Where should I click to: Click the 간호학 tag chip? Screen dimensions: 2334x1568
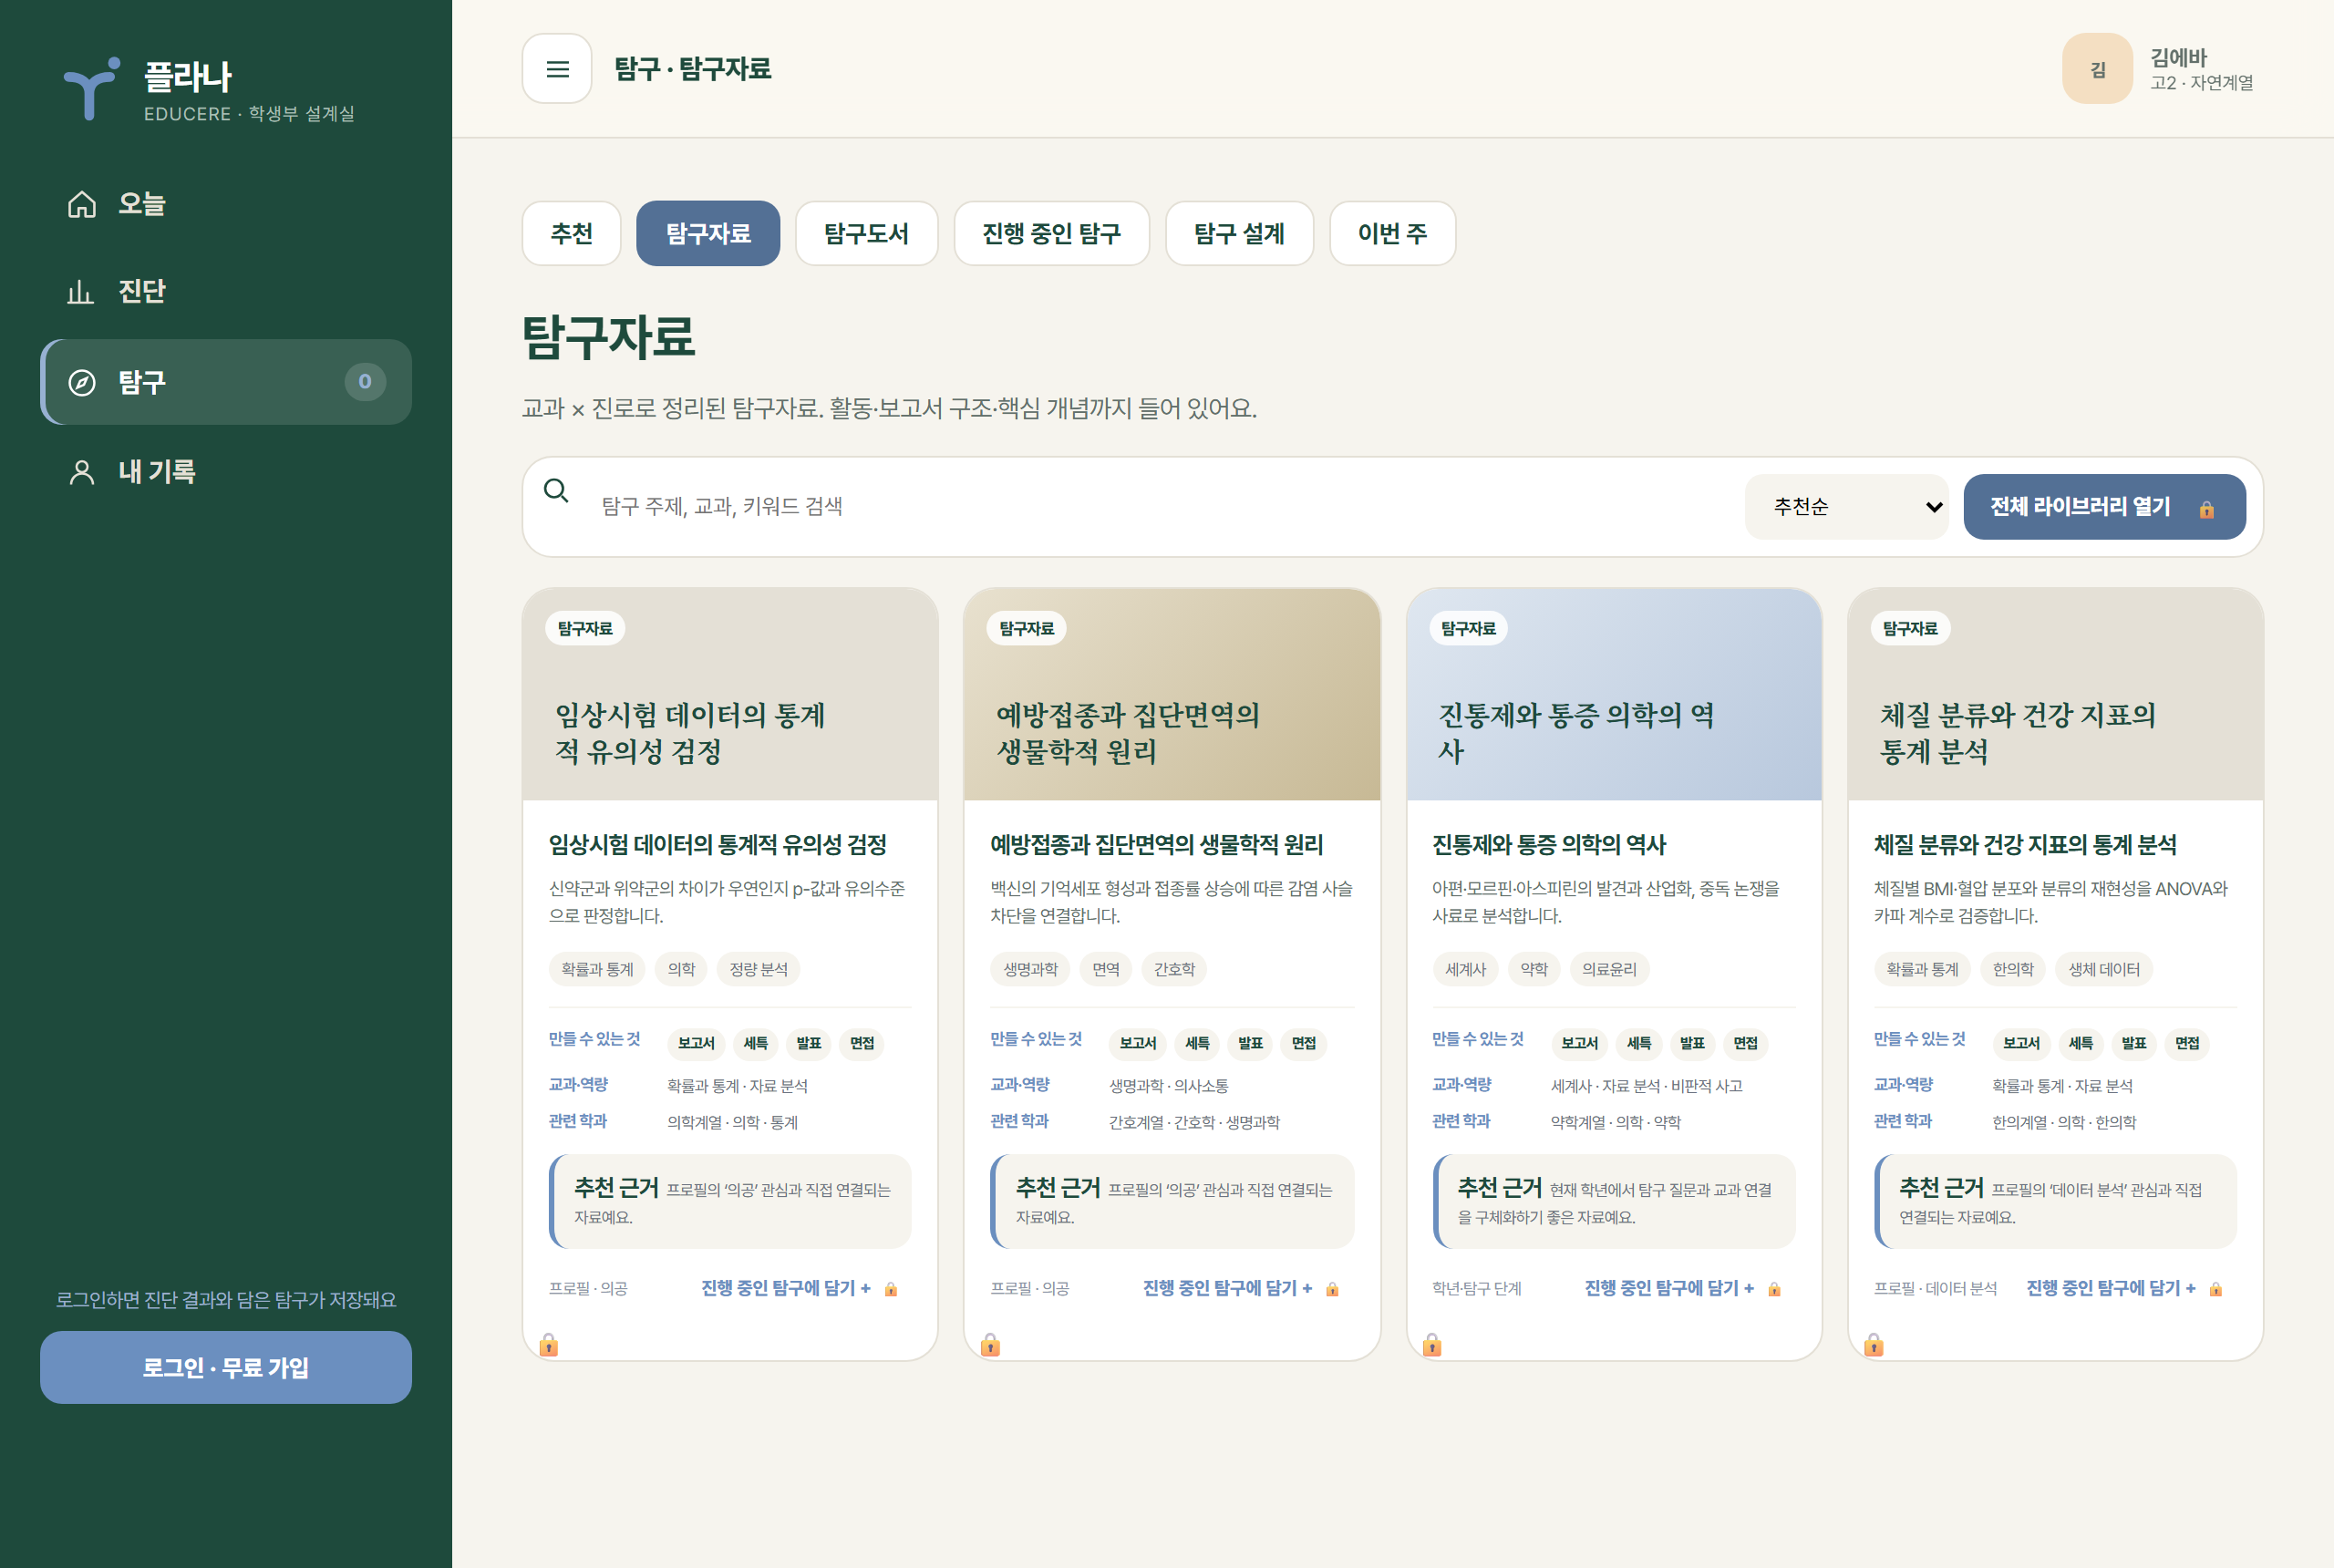point(1175,970)
